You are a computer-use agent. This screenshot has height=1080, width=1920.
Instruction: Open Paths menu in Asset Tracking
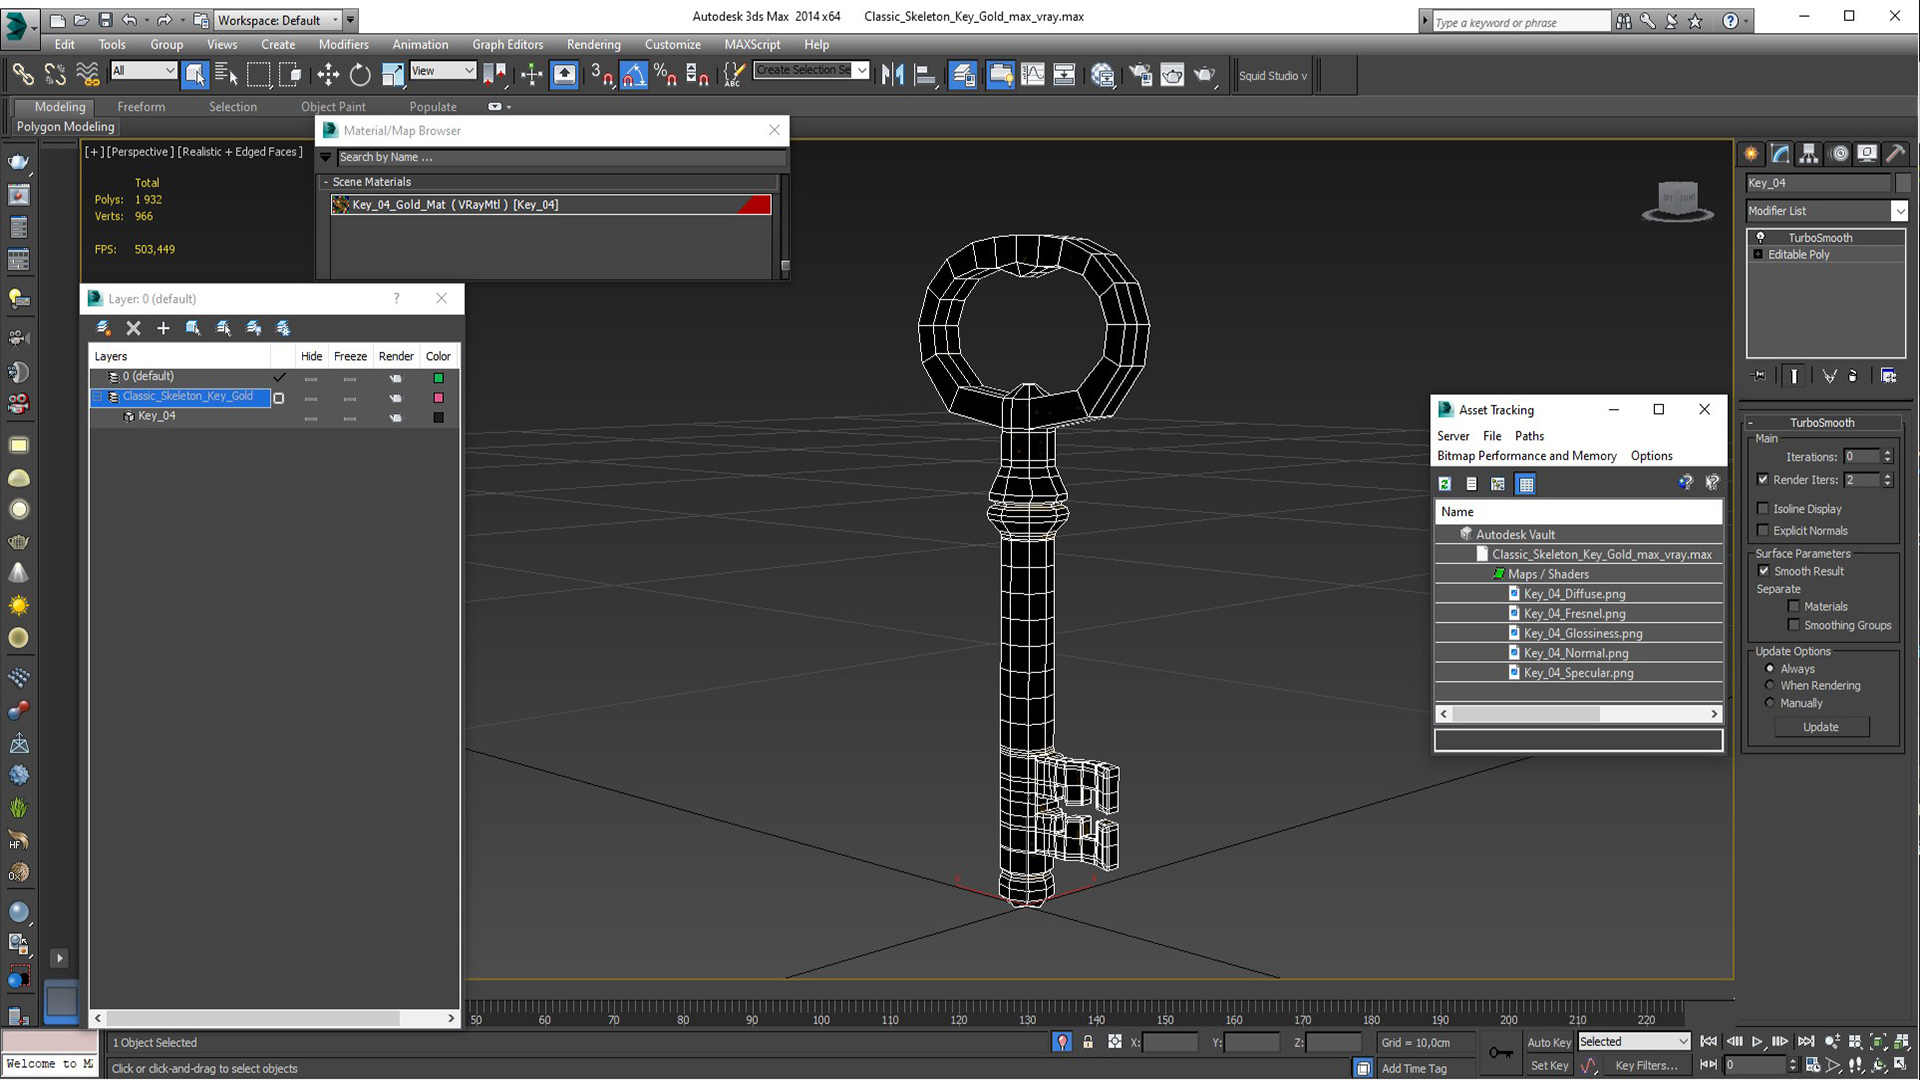(1529, 436)
